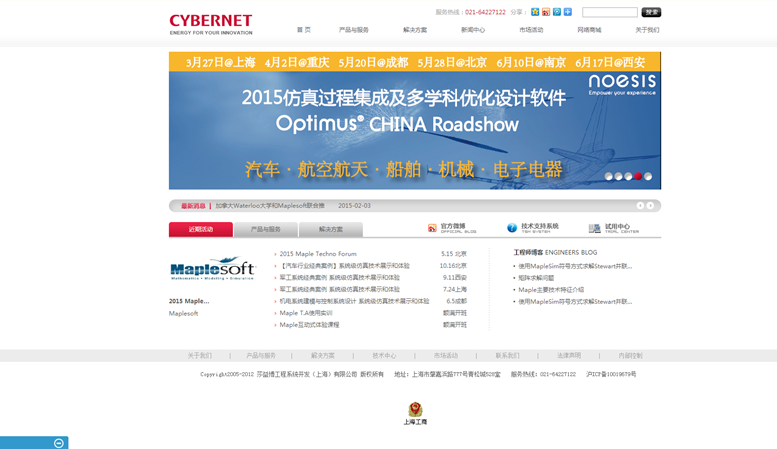
Task: Click the Optimus CHINA Roadshow banner
Action: pyautogui.click(x=415, y=120)
